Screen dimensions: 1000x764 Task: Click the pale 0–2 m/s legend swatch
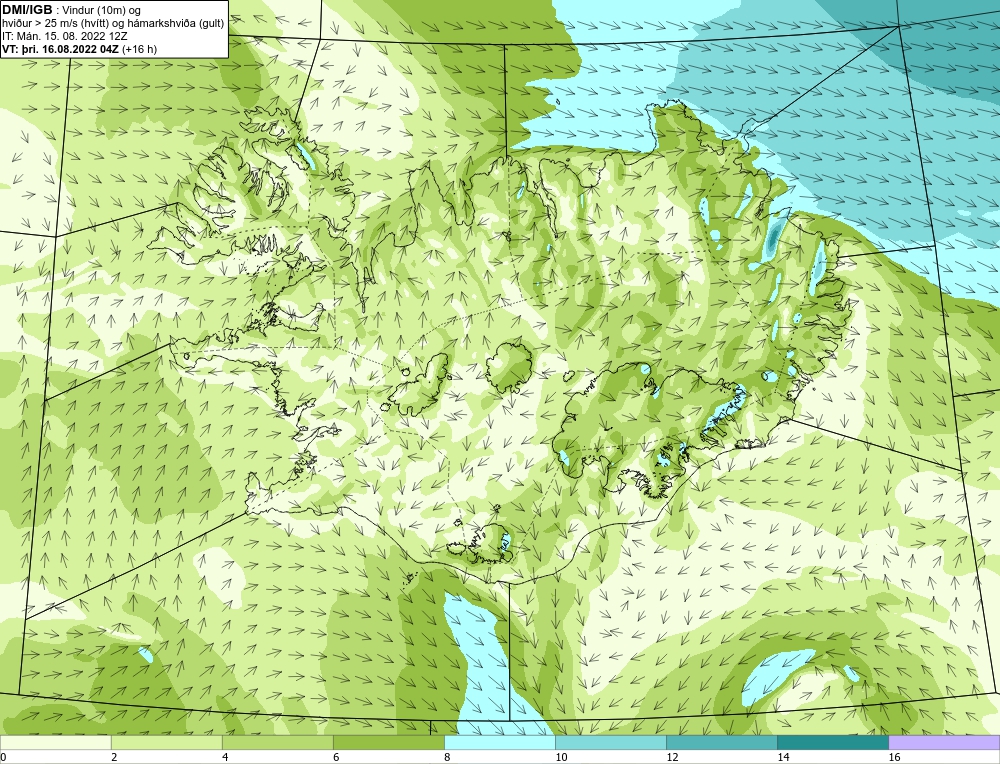pos(55,742)
